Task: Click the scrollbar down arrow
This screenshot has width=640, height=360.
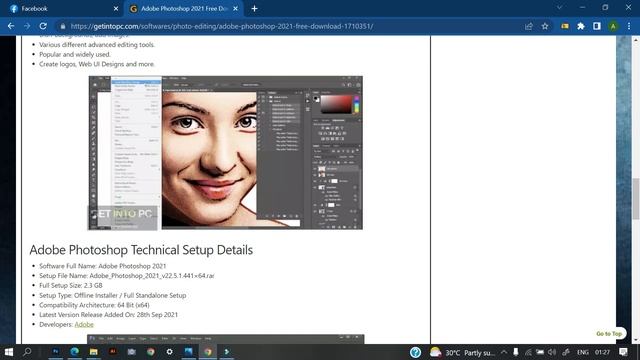Action: tap(636, 340)
